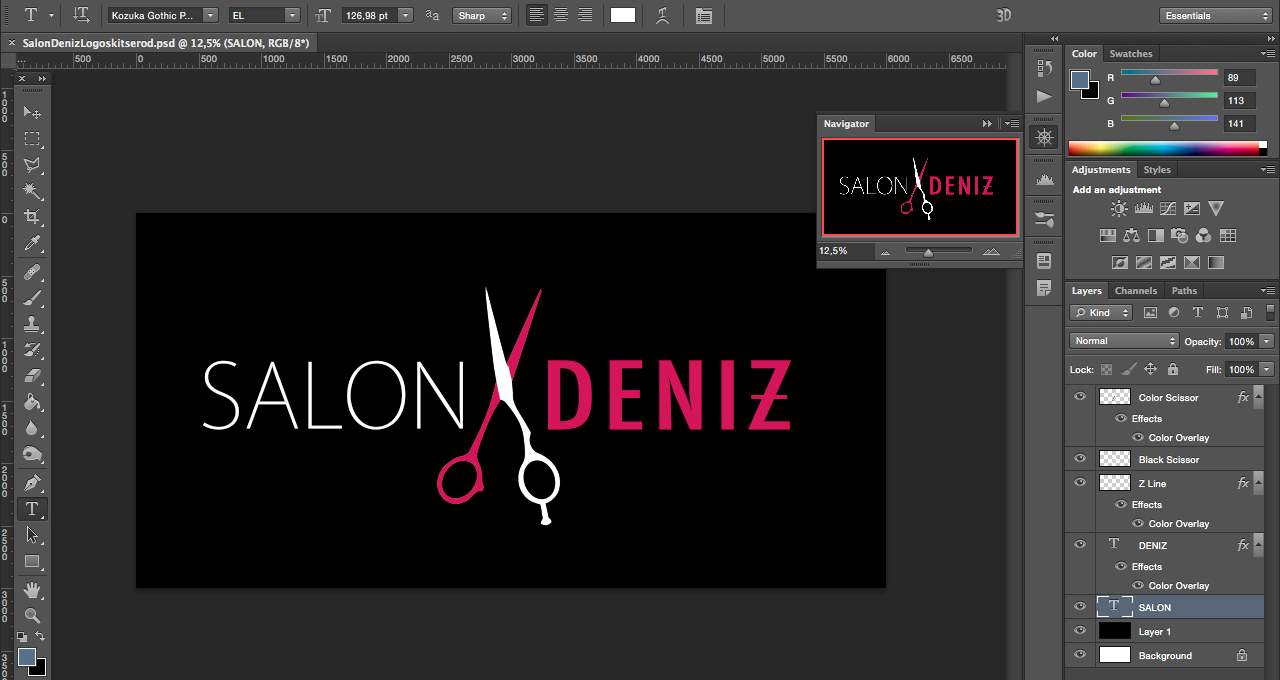Select the Brush tool
1280x680 pixels.
pyautogui.click(x=32, y=298)
